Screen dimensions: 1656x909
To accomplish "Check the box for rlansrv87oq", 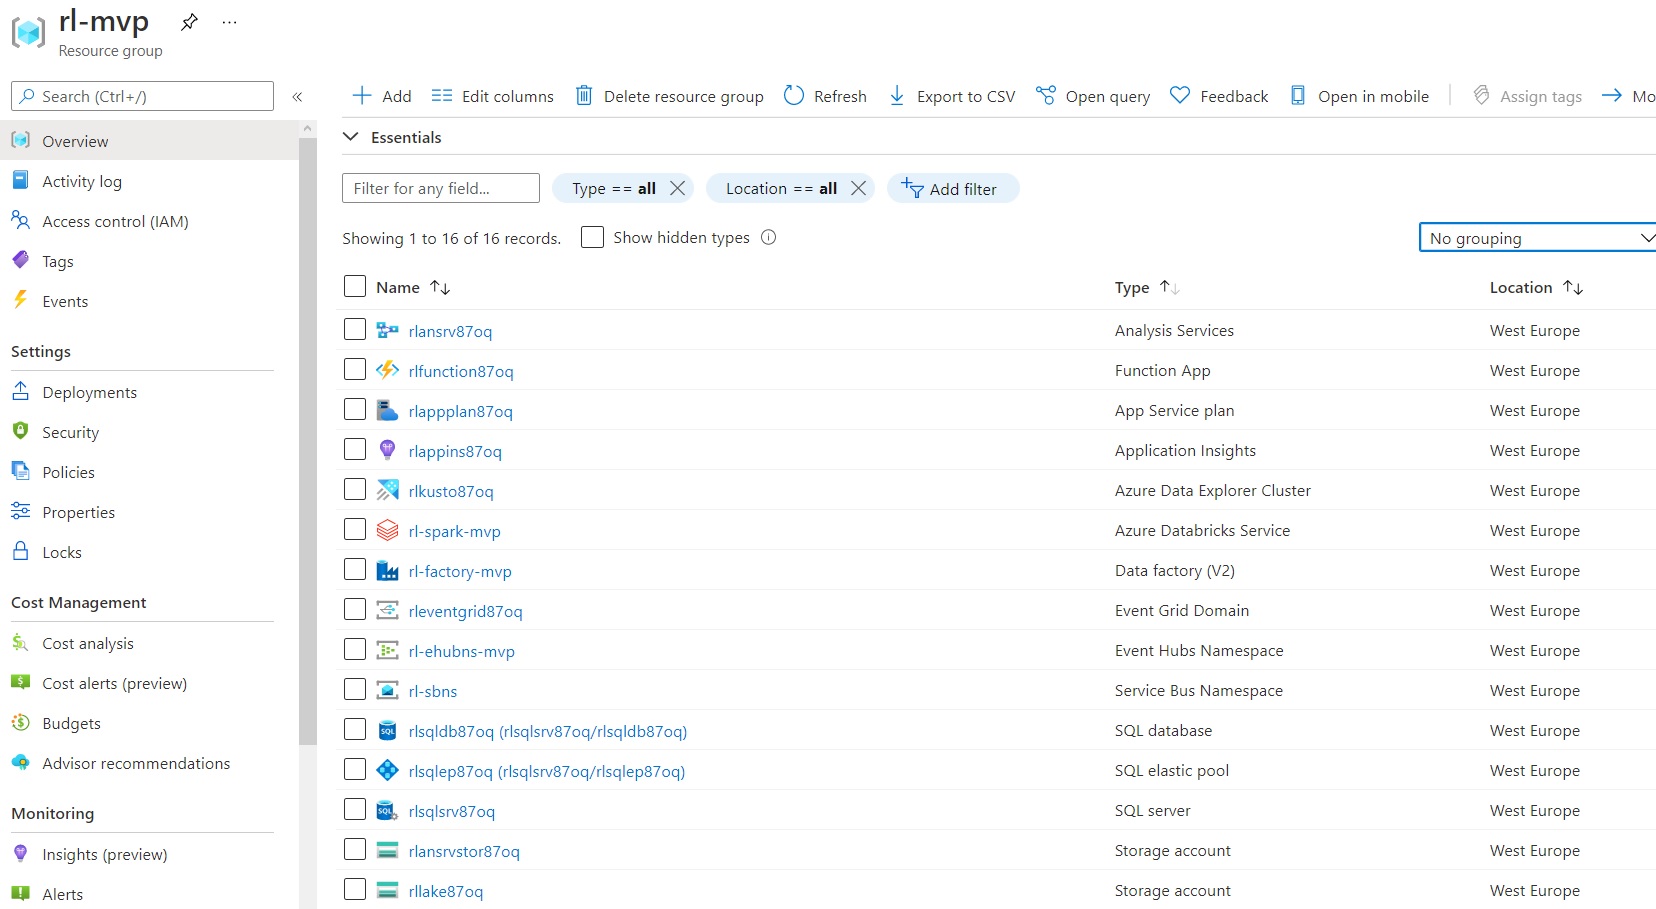I will pos(355,329).
